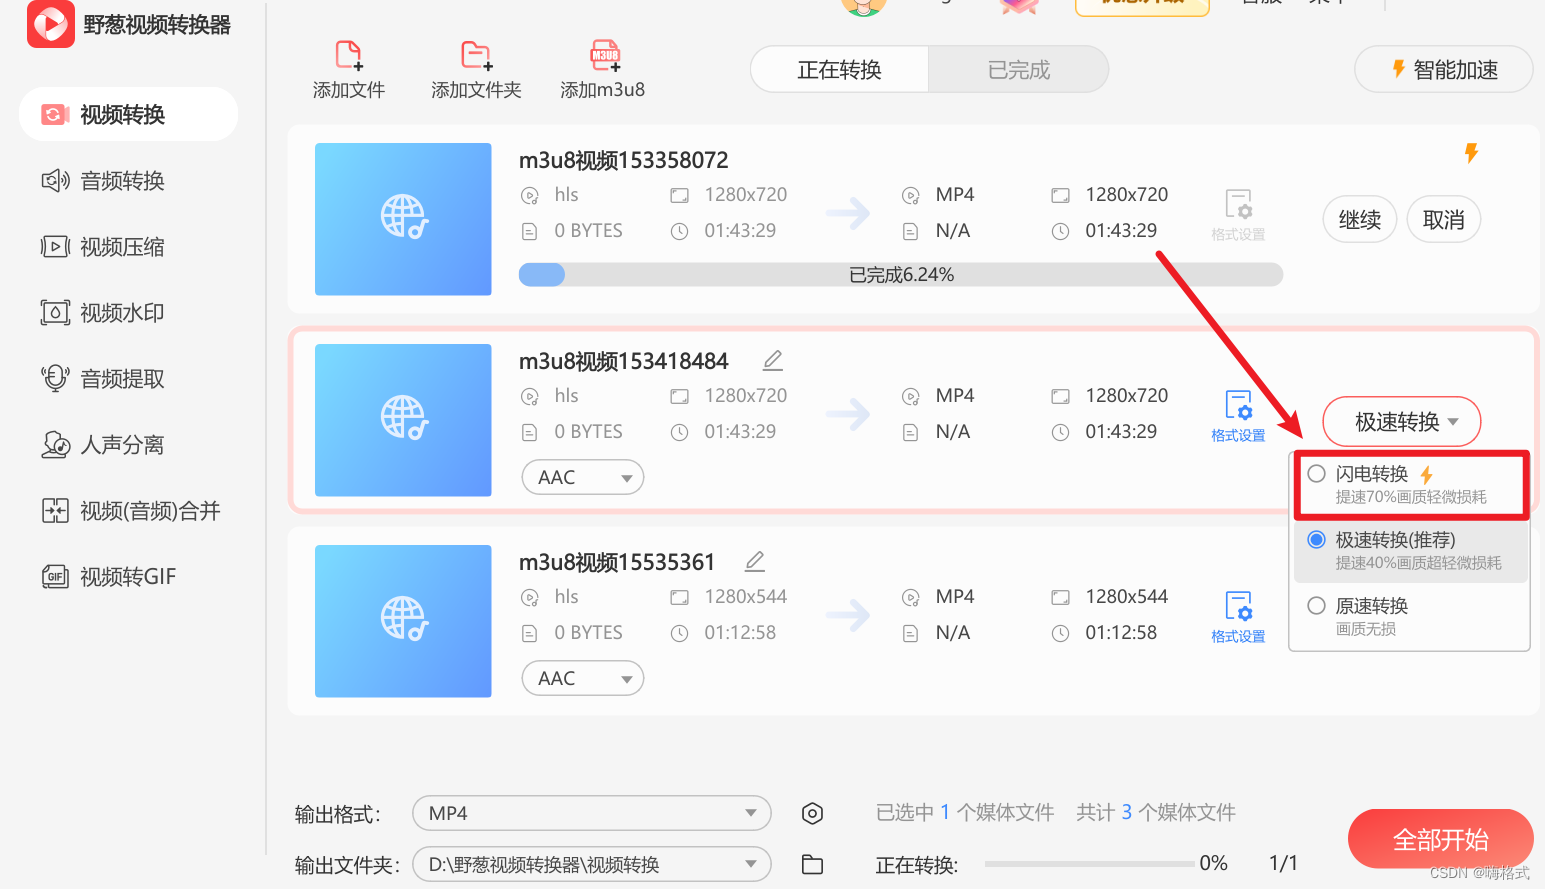Click 继续 for m3u8视频153358072
The height and width of the screenshot is (889, 1545).
[x=1359, y=220]
